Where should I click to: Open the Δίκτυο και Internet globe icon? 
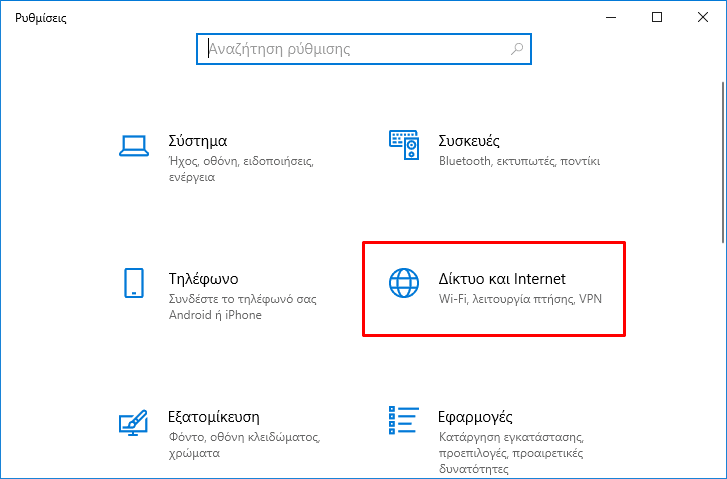pyautogui.click(x=404, y=282)
